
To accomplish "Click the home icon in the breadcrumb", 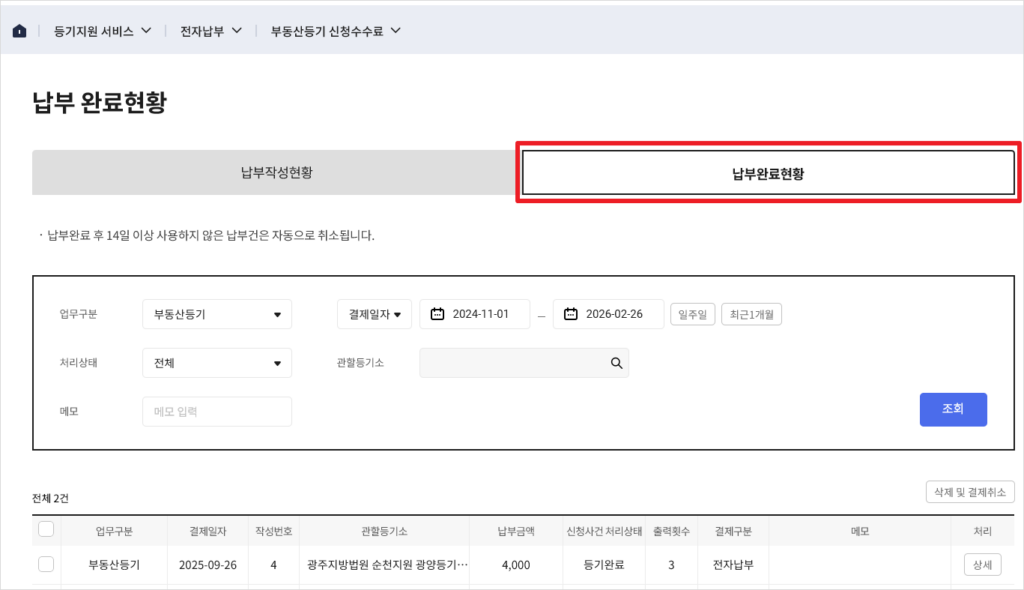I will [19, 29].
